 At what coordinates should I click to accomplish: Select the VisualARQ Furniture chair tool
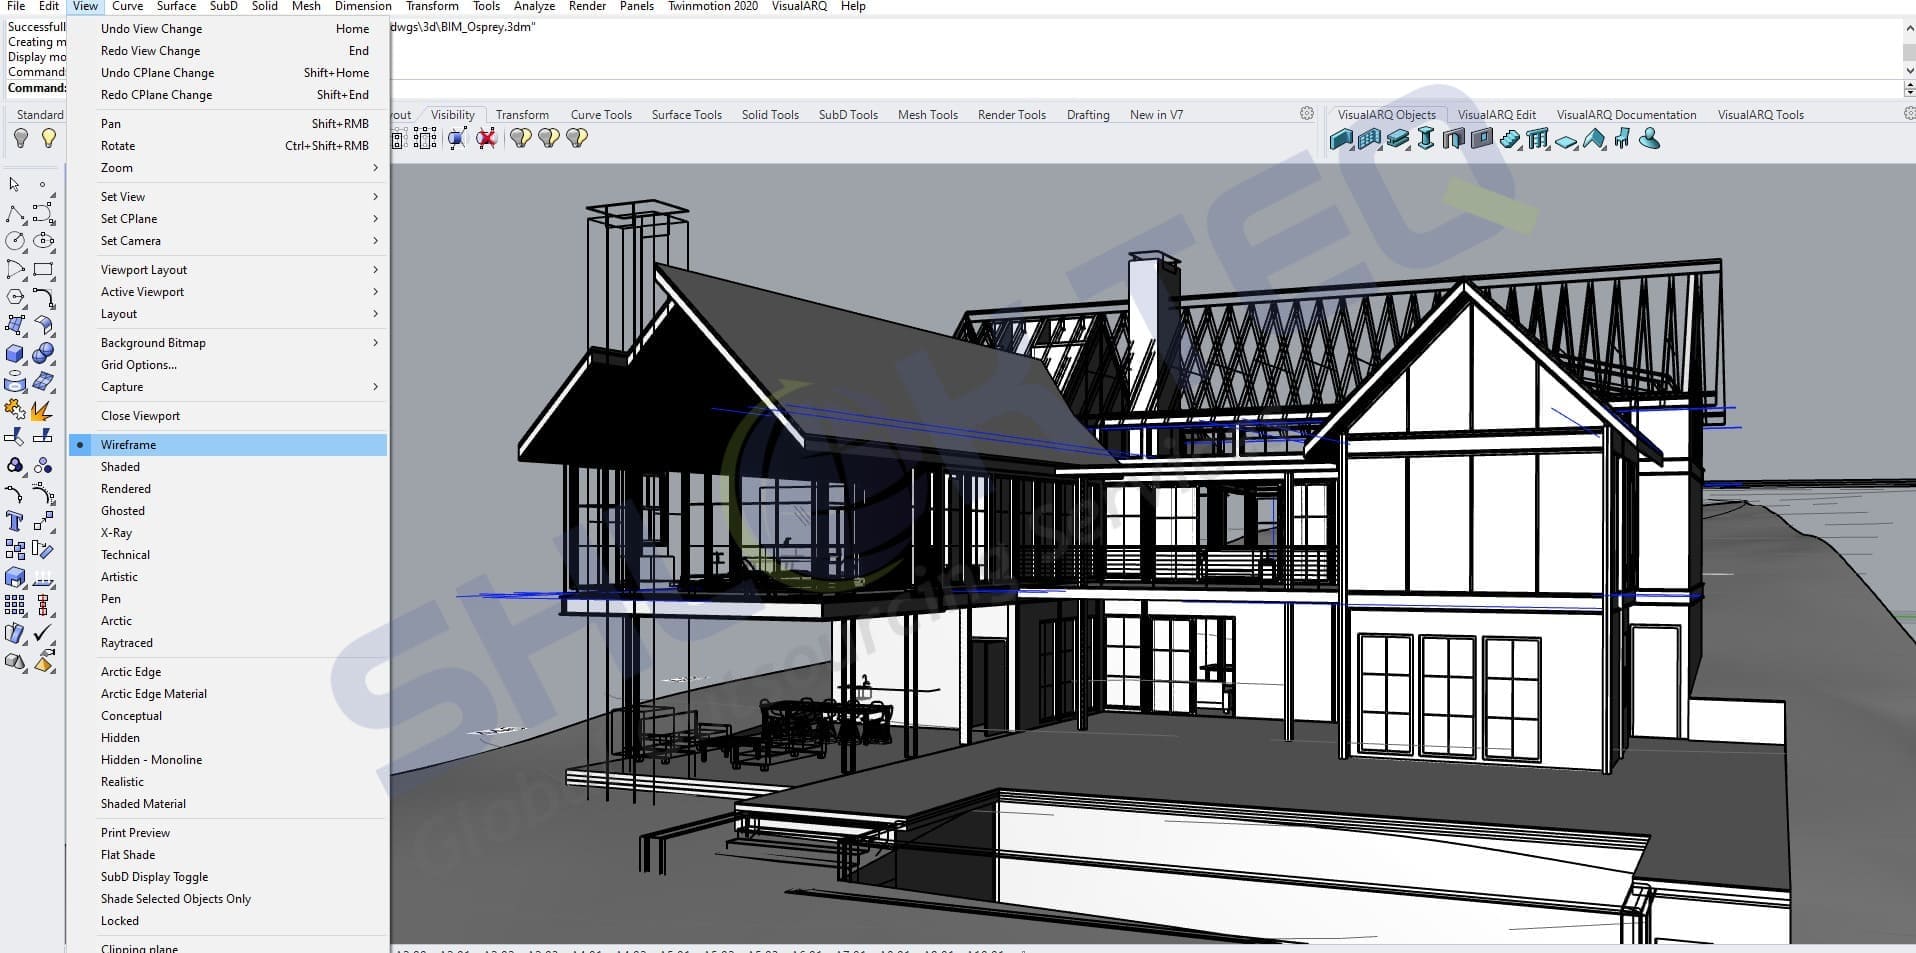click(x=1622, y=139)
